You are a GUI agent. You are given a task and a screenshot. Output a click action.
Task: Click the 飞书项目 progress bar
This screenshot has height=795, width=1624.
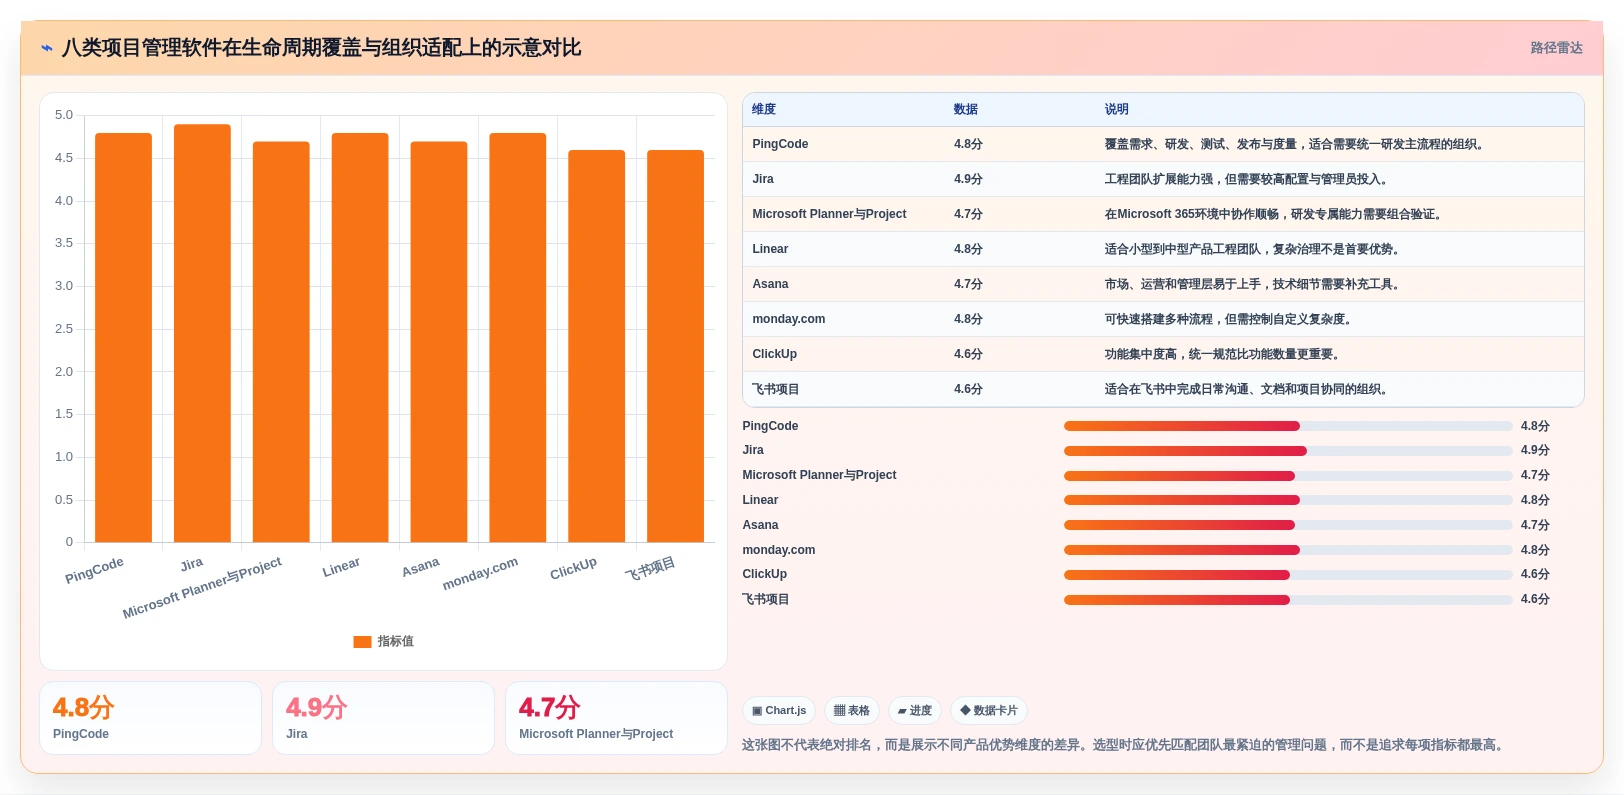tap(1288, 600)
